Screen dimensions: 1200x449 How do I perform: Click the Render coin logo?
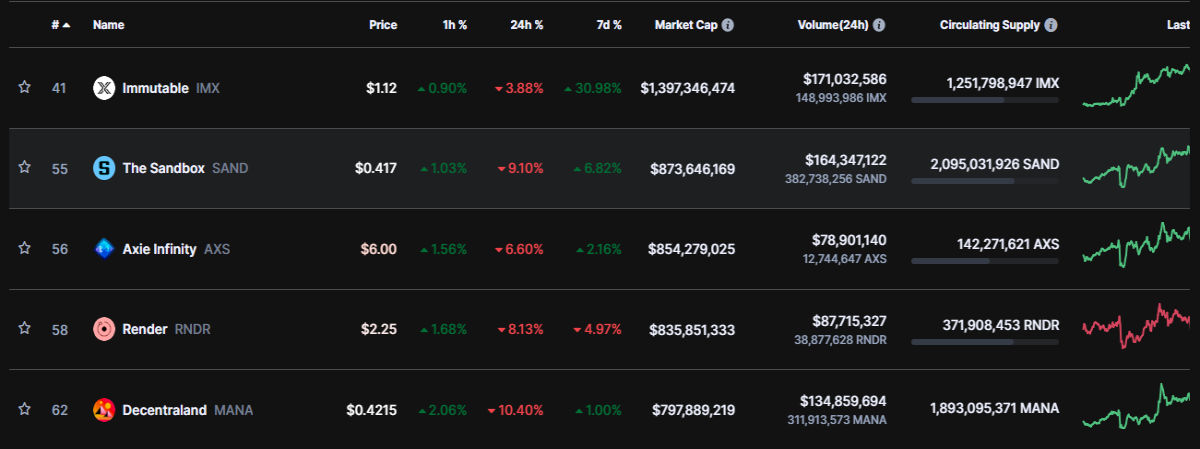(x=104, y=329)
